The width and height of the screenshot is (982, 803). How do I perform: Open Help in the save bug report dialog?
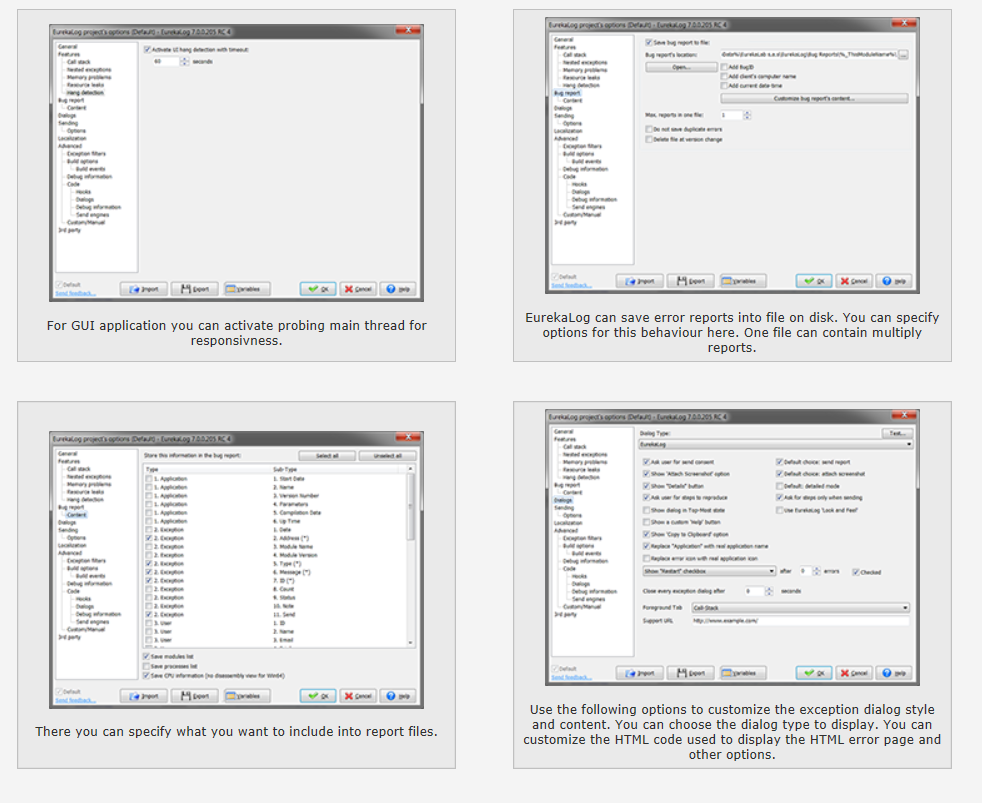point(894,281)
